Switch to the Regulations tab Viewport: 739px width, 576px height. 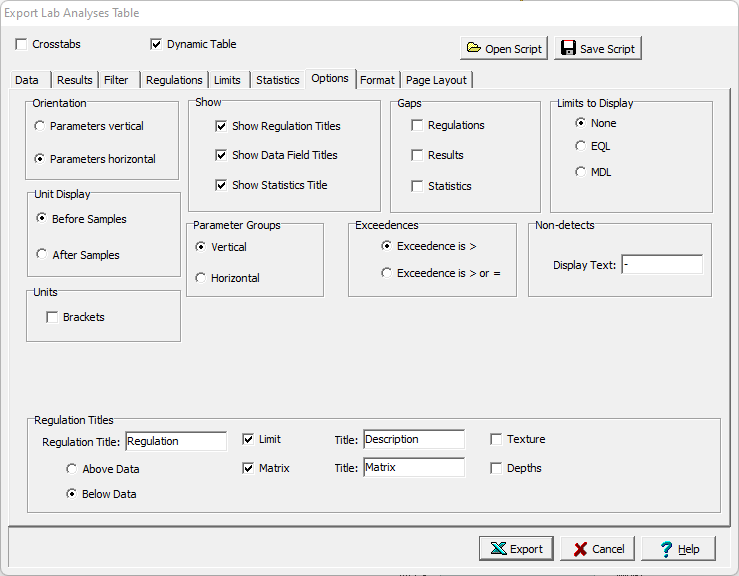point(174,80)
